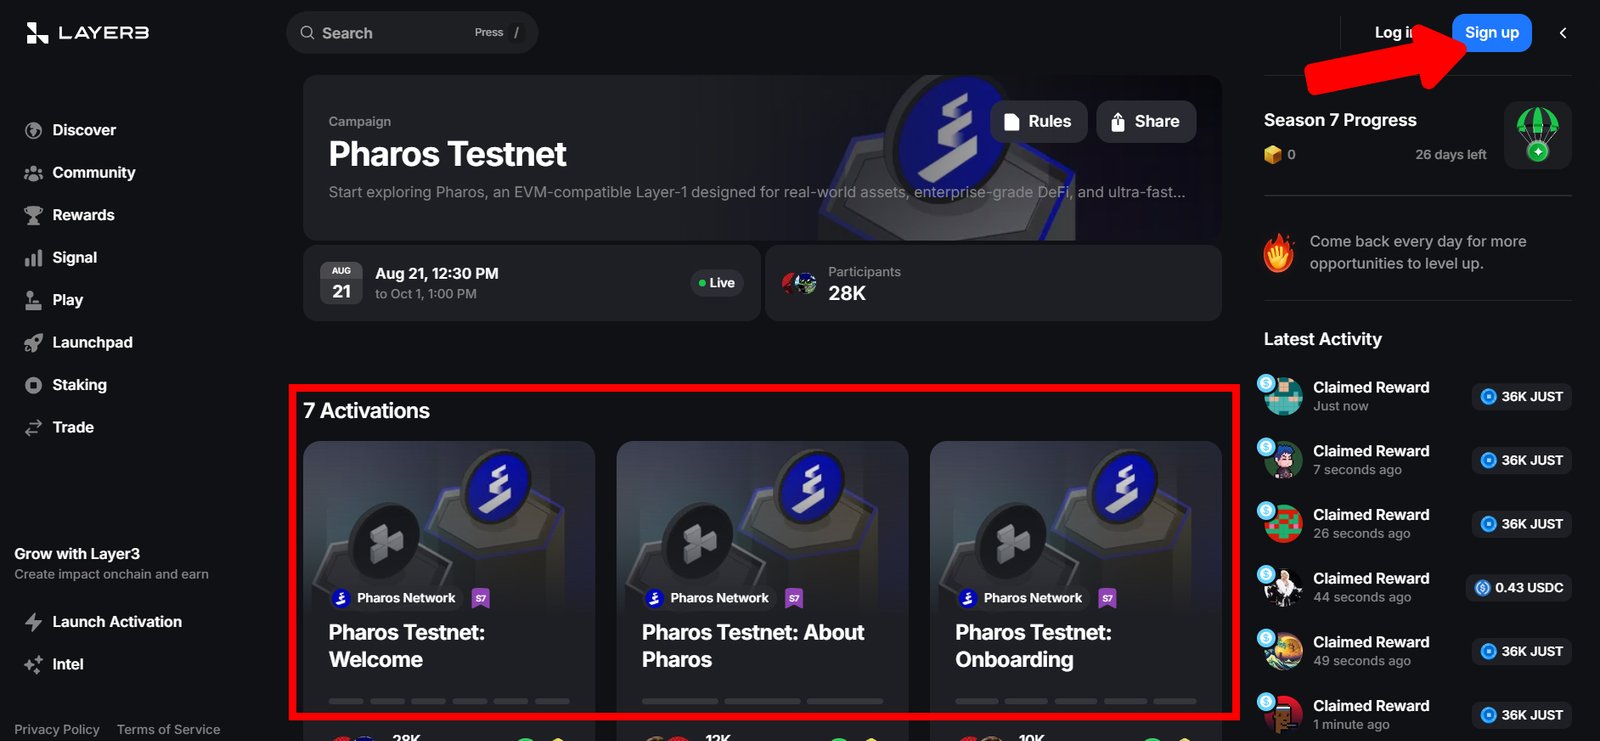
Task: Click the Trade swap arrows icon
Action: click(x=33, y=428)
